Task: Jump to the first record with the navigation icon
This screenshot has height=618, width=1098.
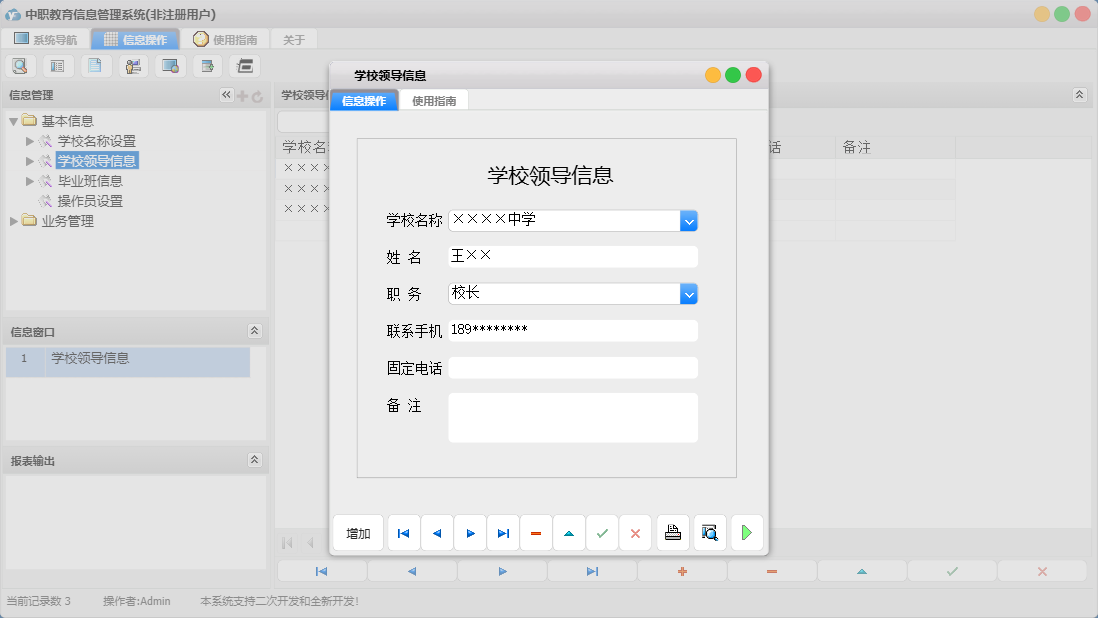Action: tap(403, 533)
